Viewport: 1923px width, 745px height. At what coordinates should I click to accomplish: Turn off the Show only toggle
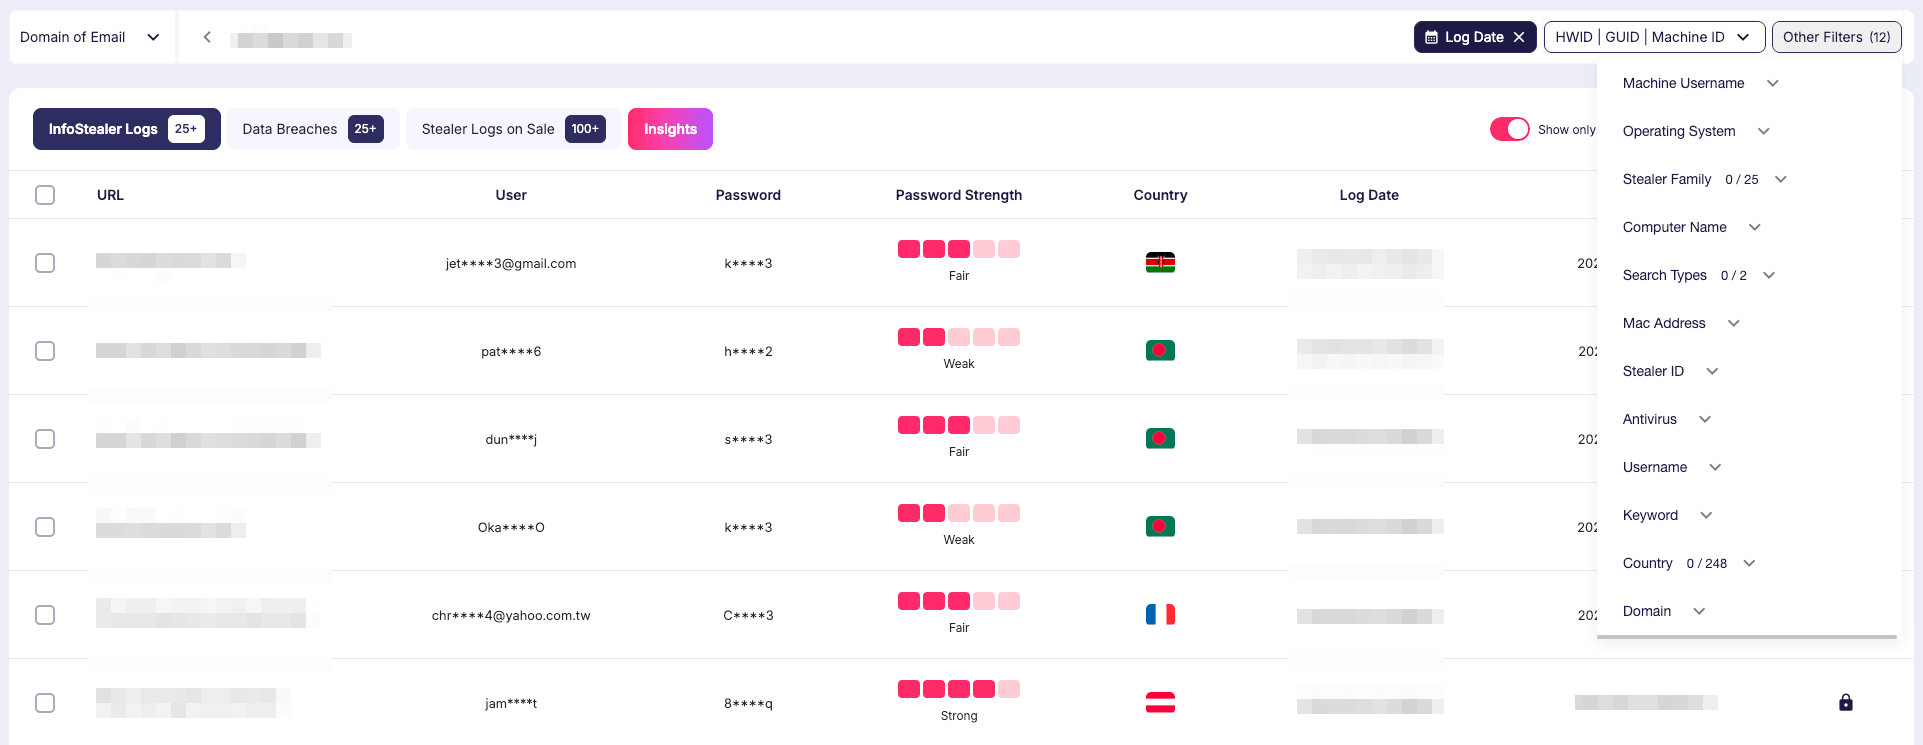point(1510,129)
